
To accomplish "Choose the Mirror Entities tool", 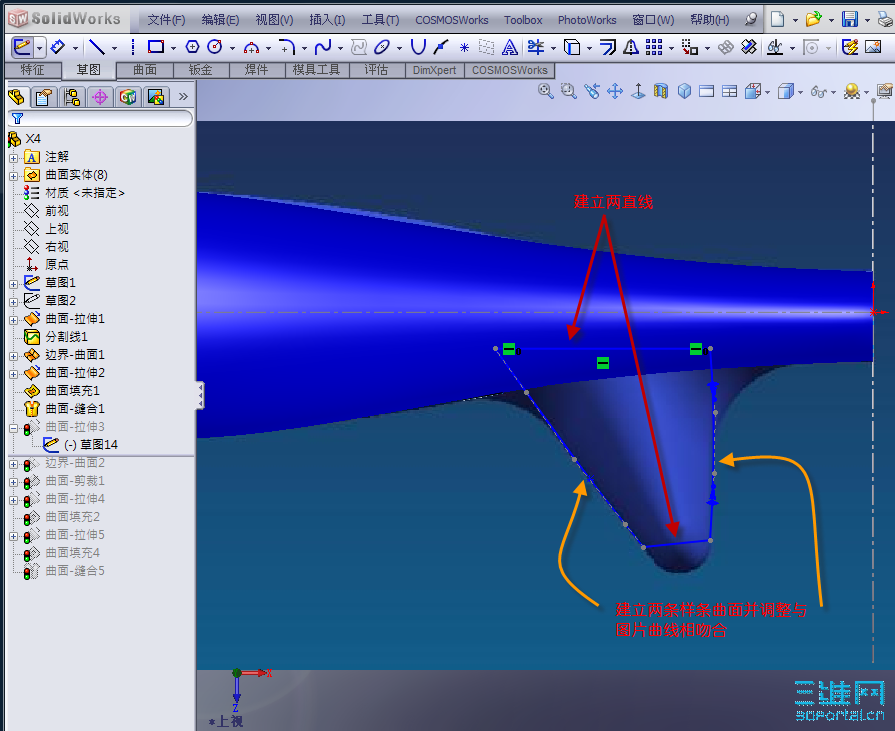I will (631, 47).
